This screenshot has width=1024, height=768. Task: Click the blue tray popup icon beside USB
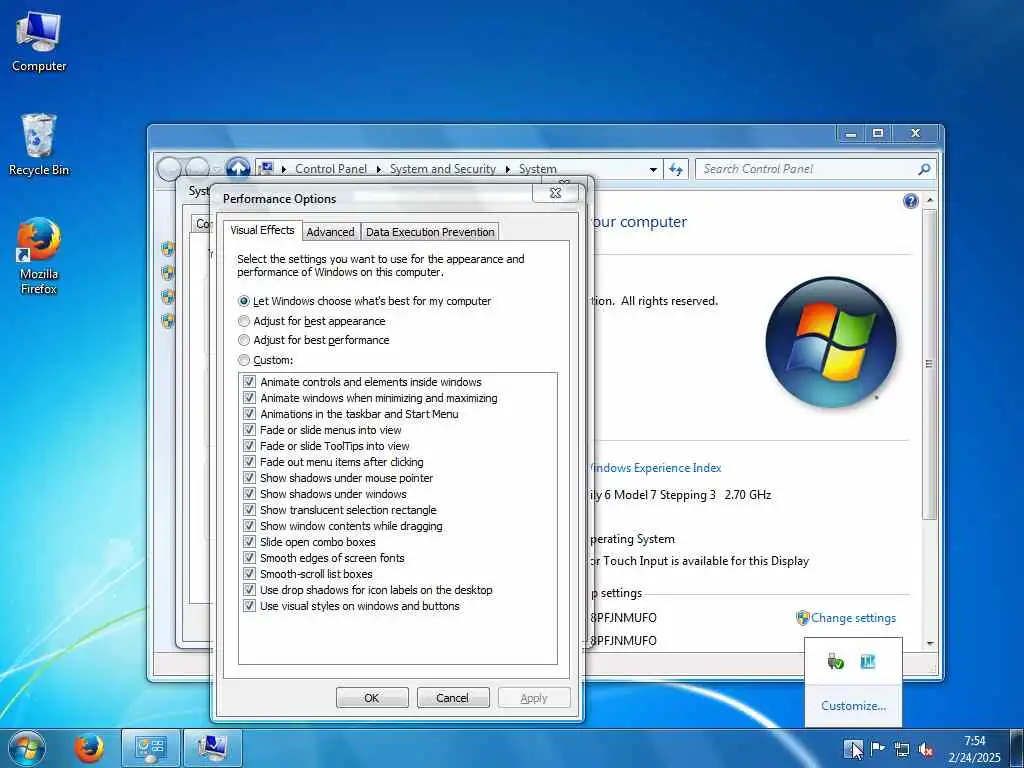867,662
